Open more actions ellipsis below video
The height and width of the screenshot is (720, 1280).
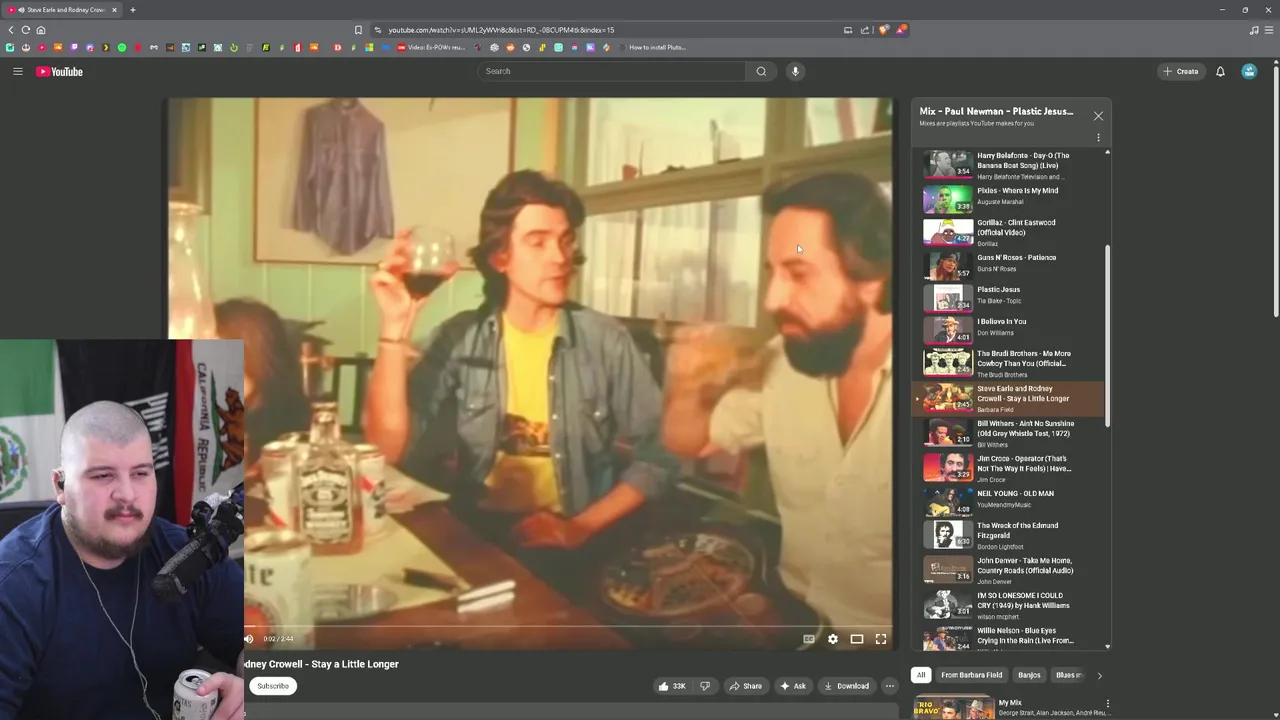click(889, 686)
